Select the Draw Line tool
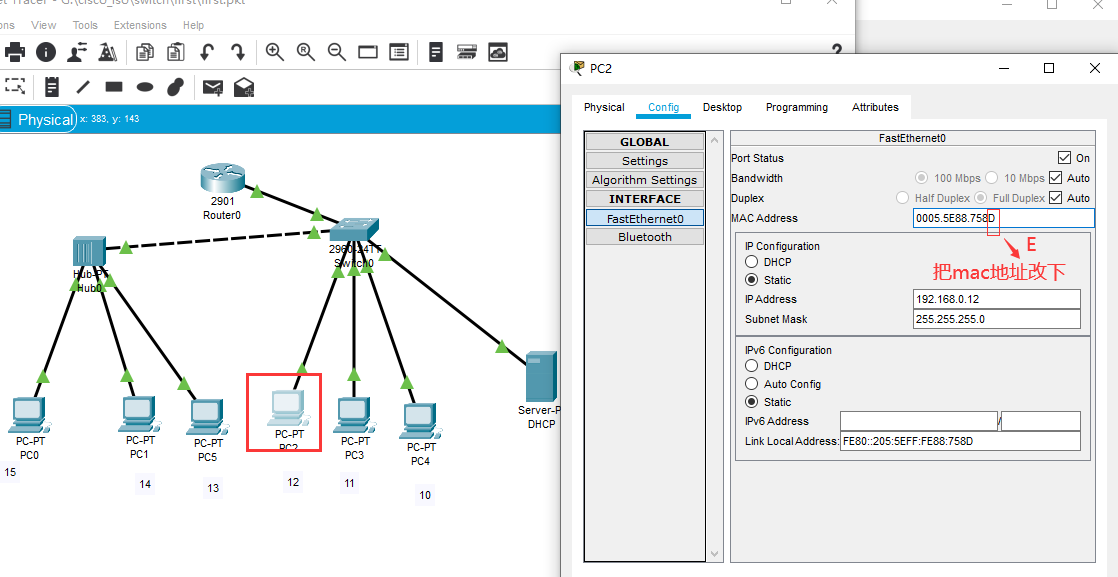The height and width of the screenshot is (577, 1118). pyautogui.click(x=83, y=87)
